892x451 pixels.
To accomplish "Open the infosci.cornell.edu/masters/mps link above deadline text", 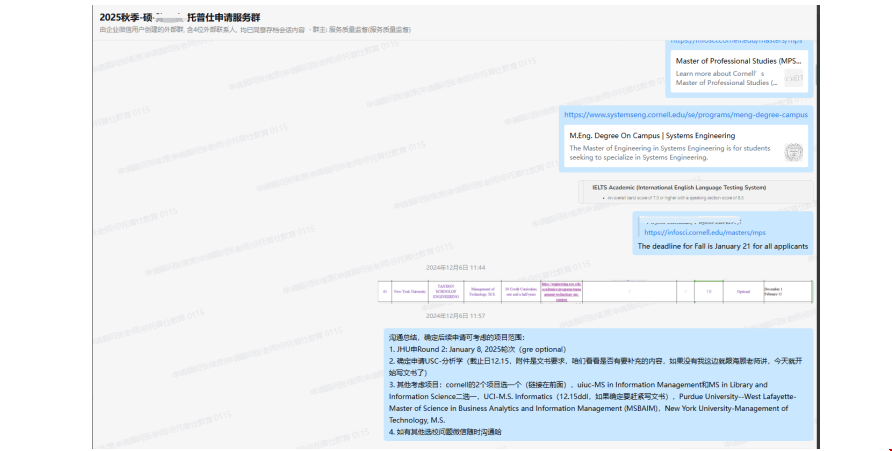I will coord(704,232).
